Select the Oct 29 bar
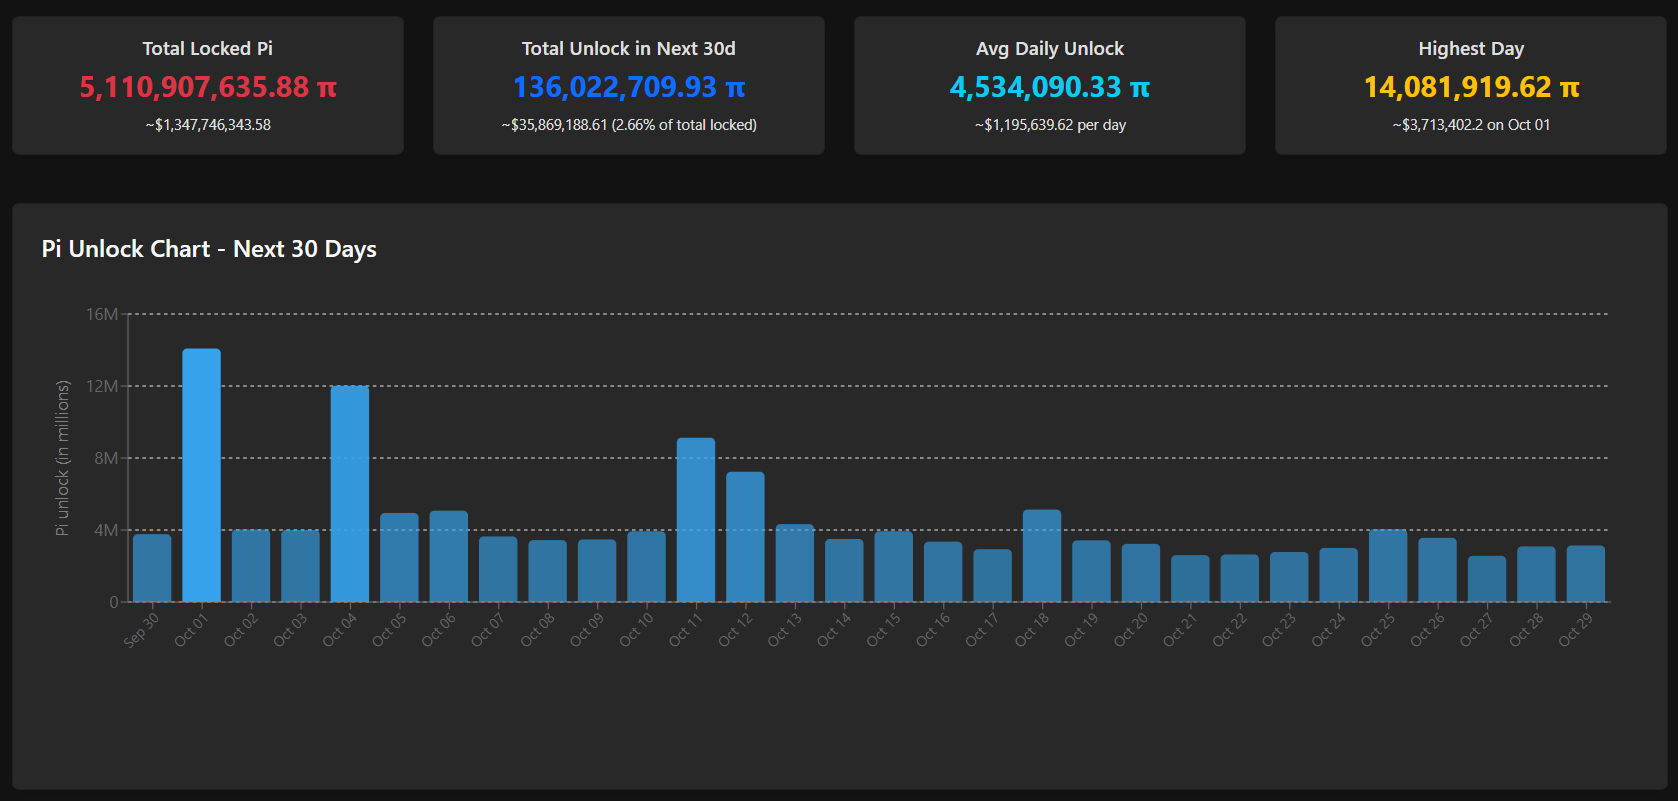The image size is (1678, 801). [1585, 574]
